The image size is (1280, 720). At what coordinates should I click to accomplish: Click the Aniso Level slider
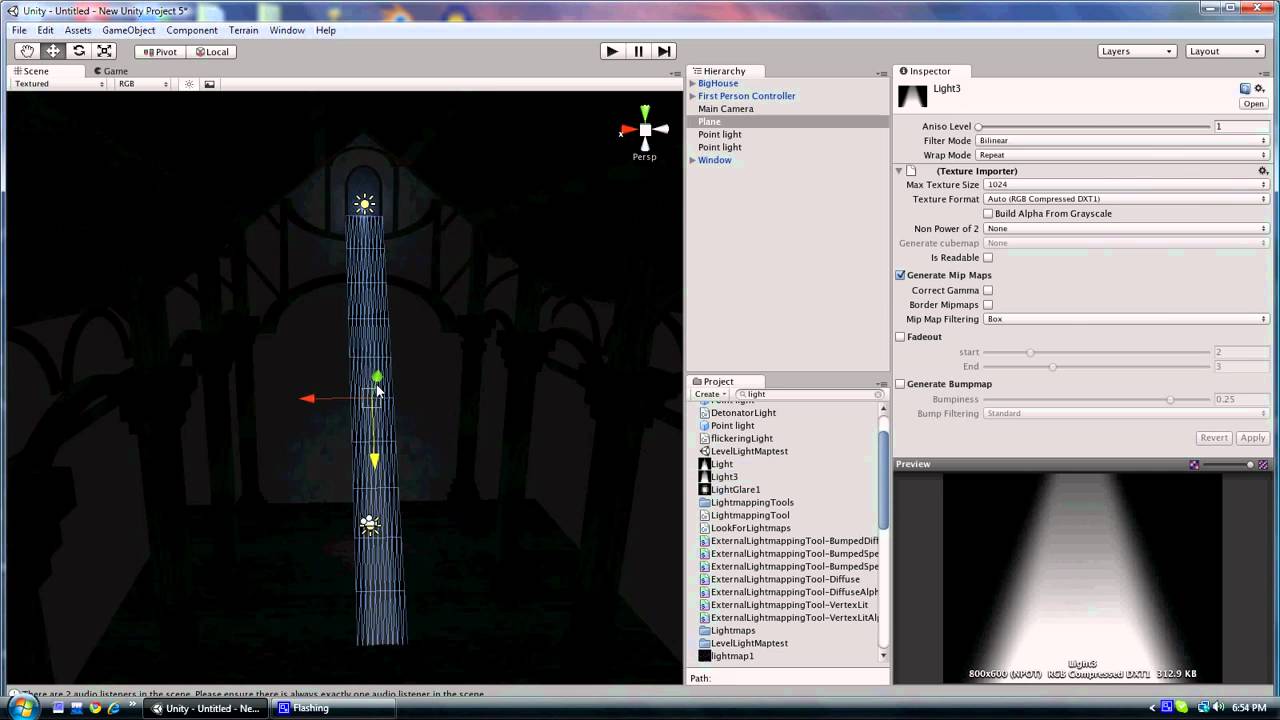(1094, 127)
